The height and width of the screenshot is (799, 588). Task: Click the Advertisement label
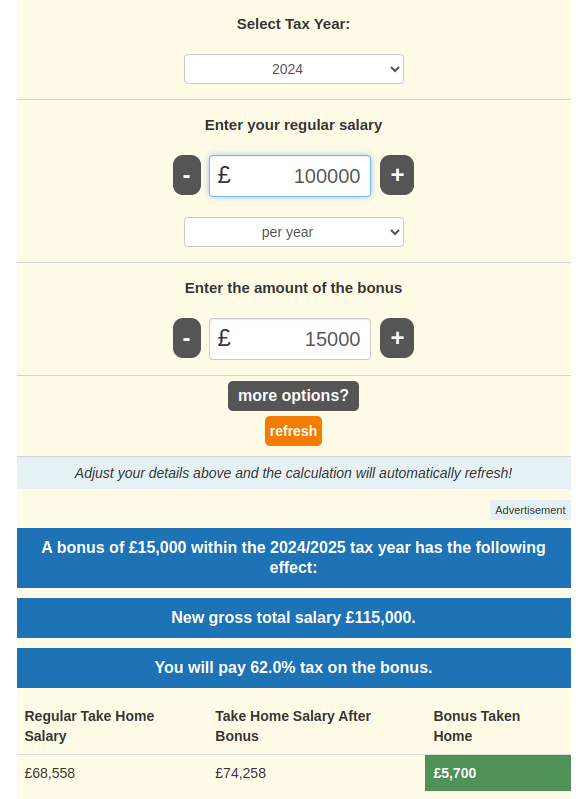530,510
